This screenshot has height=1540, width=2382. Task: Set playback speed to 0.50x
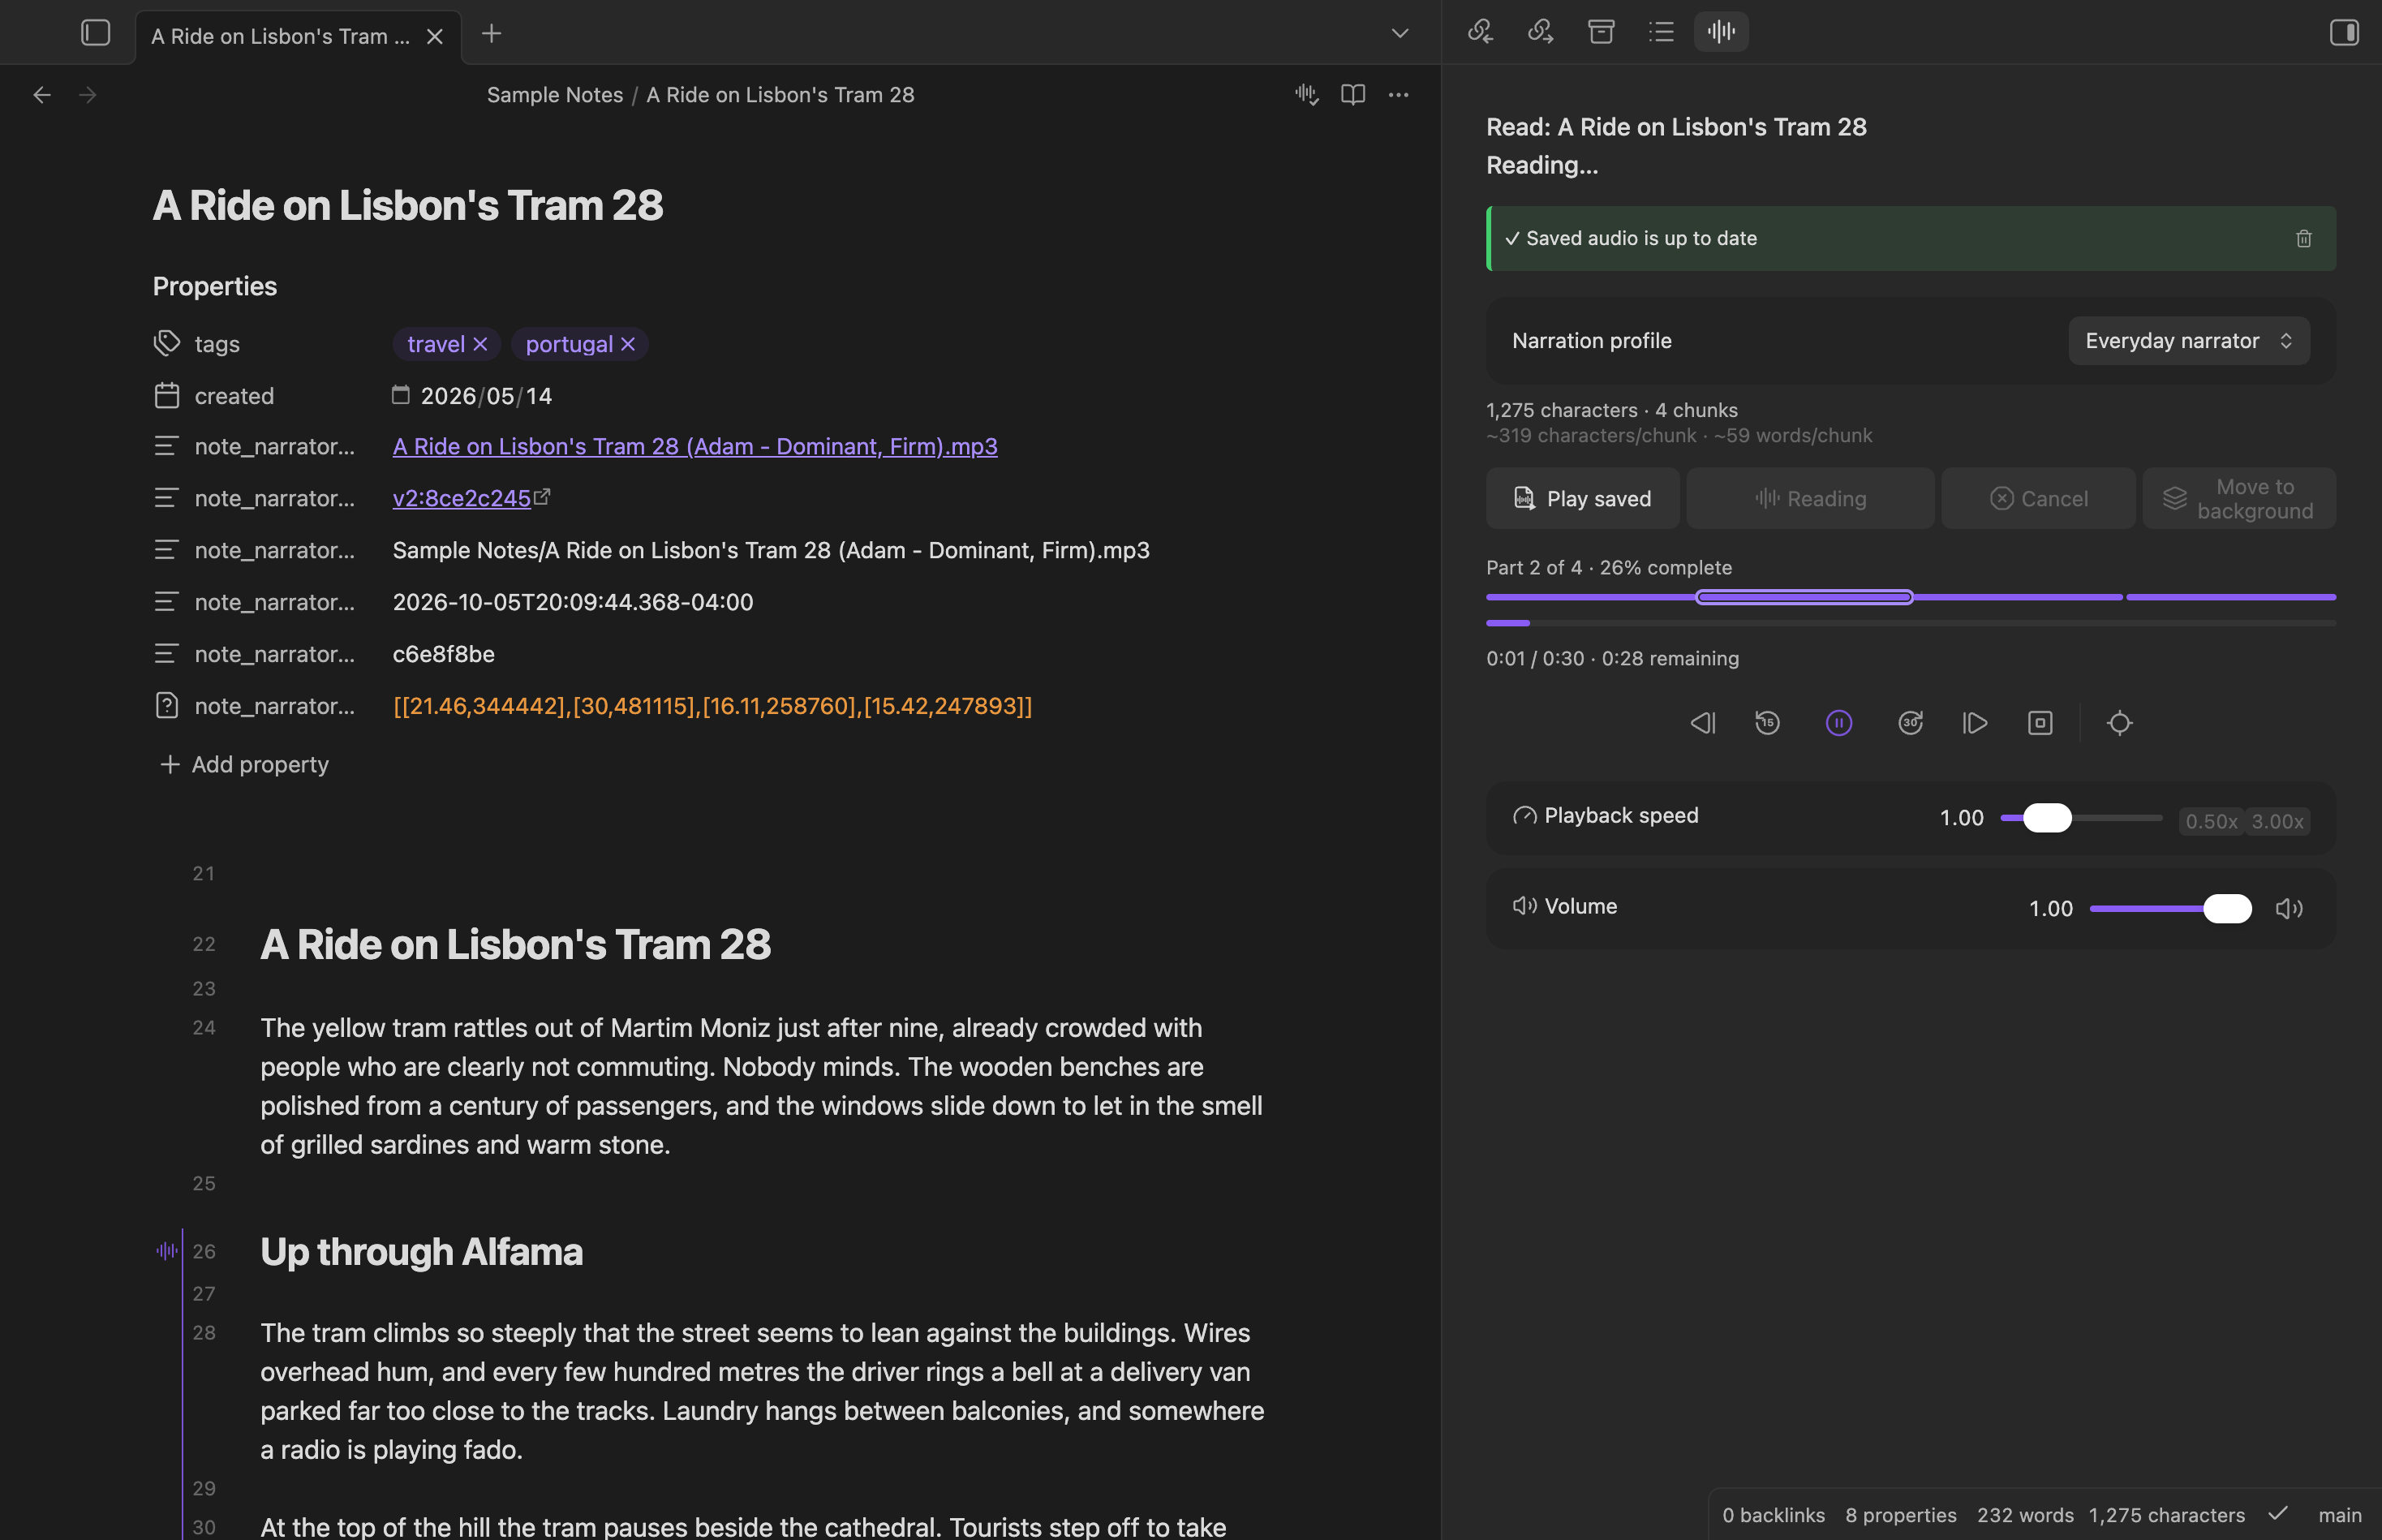[x=2211, y=821]
